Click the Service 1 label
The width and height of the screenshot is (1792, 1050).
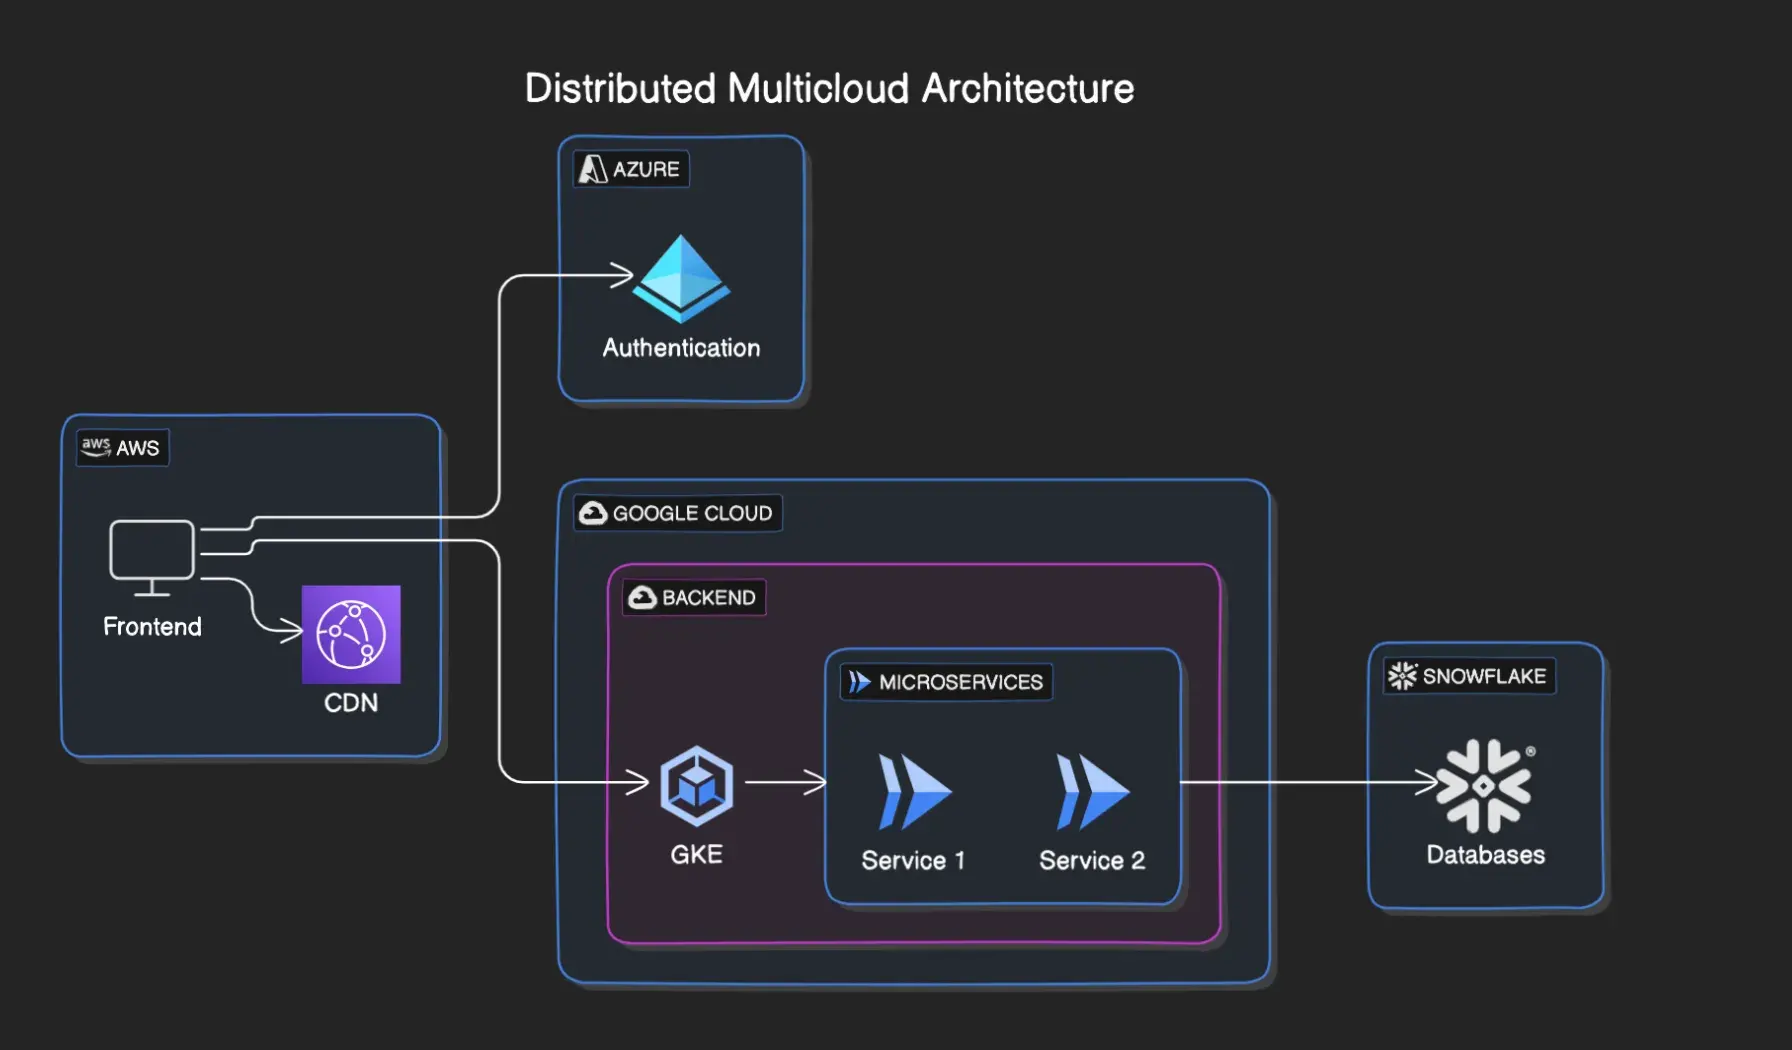pos(913,861)
